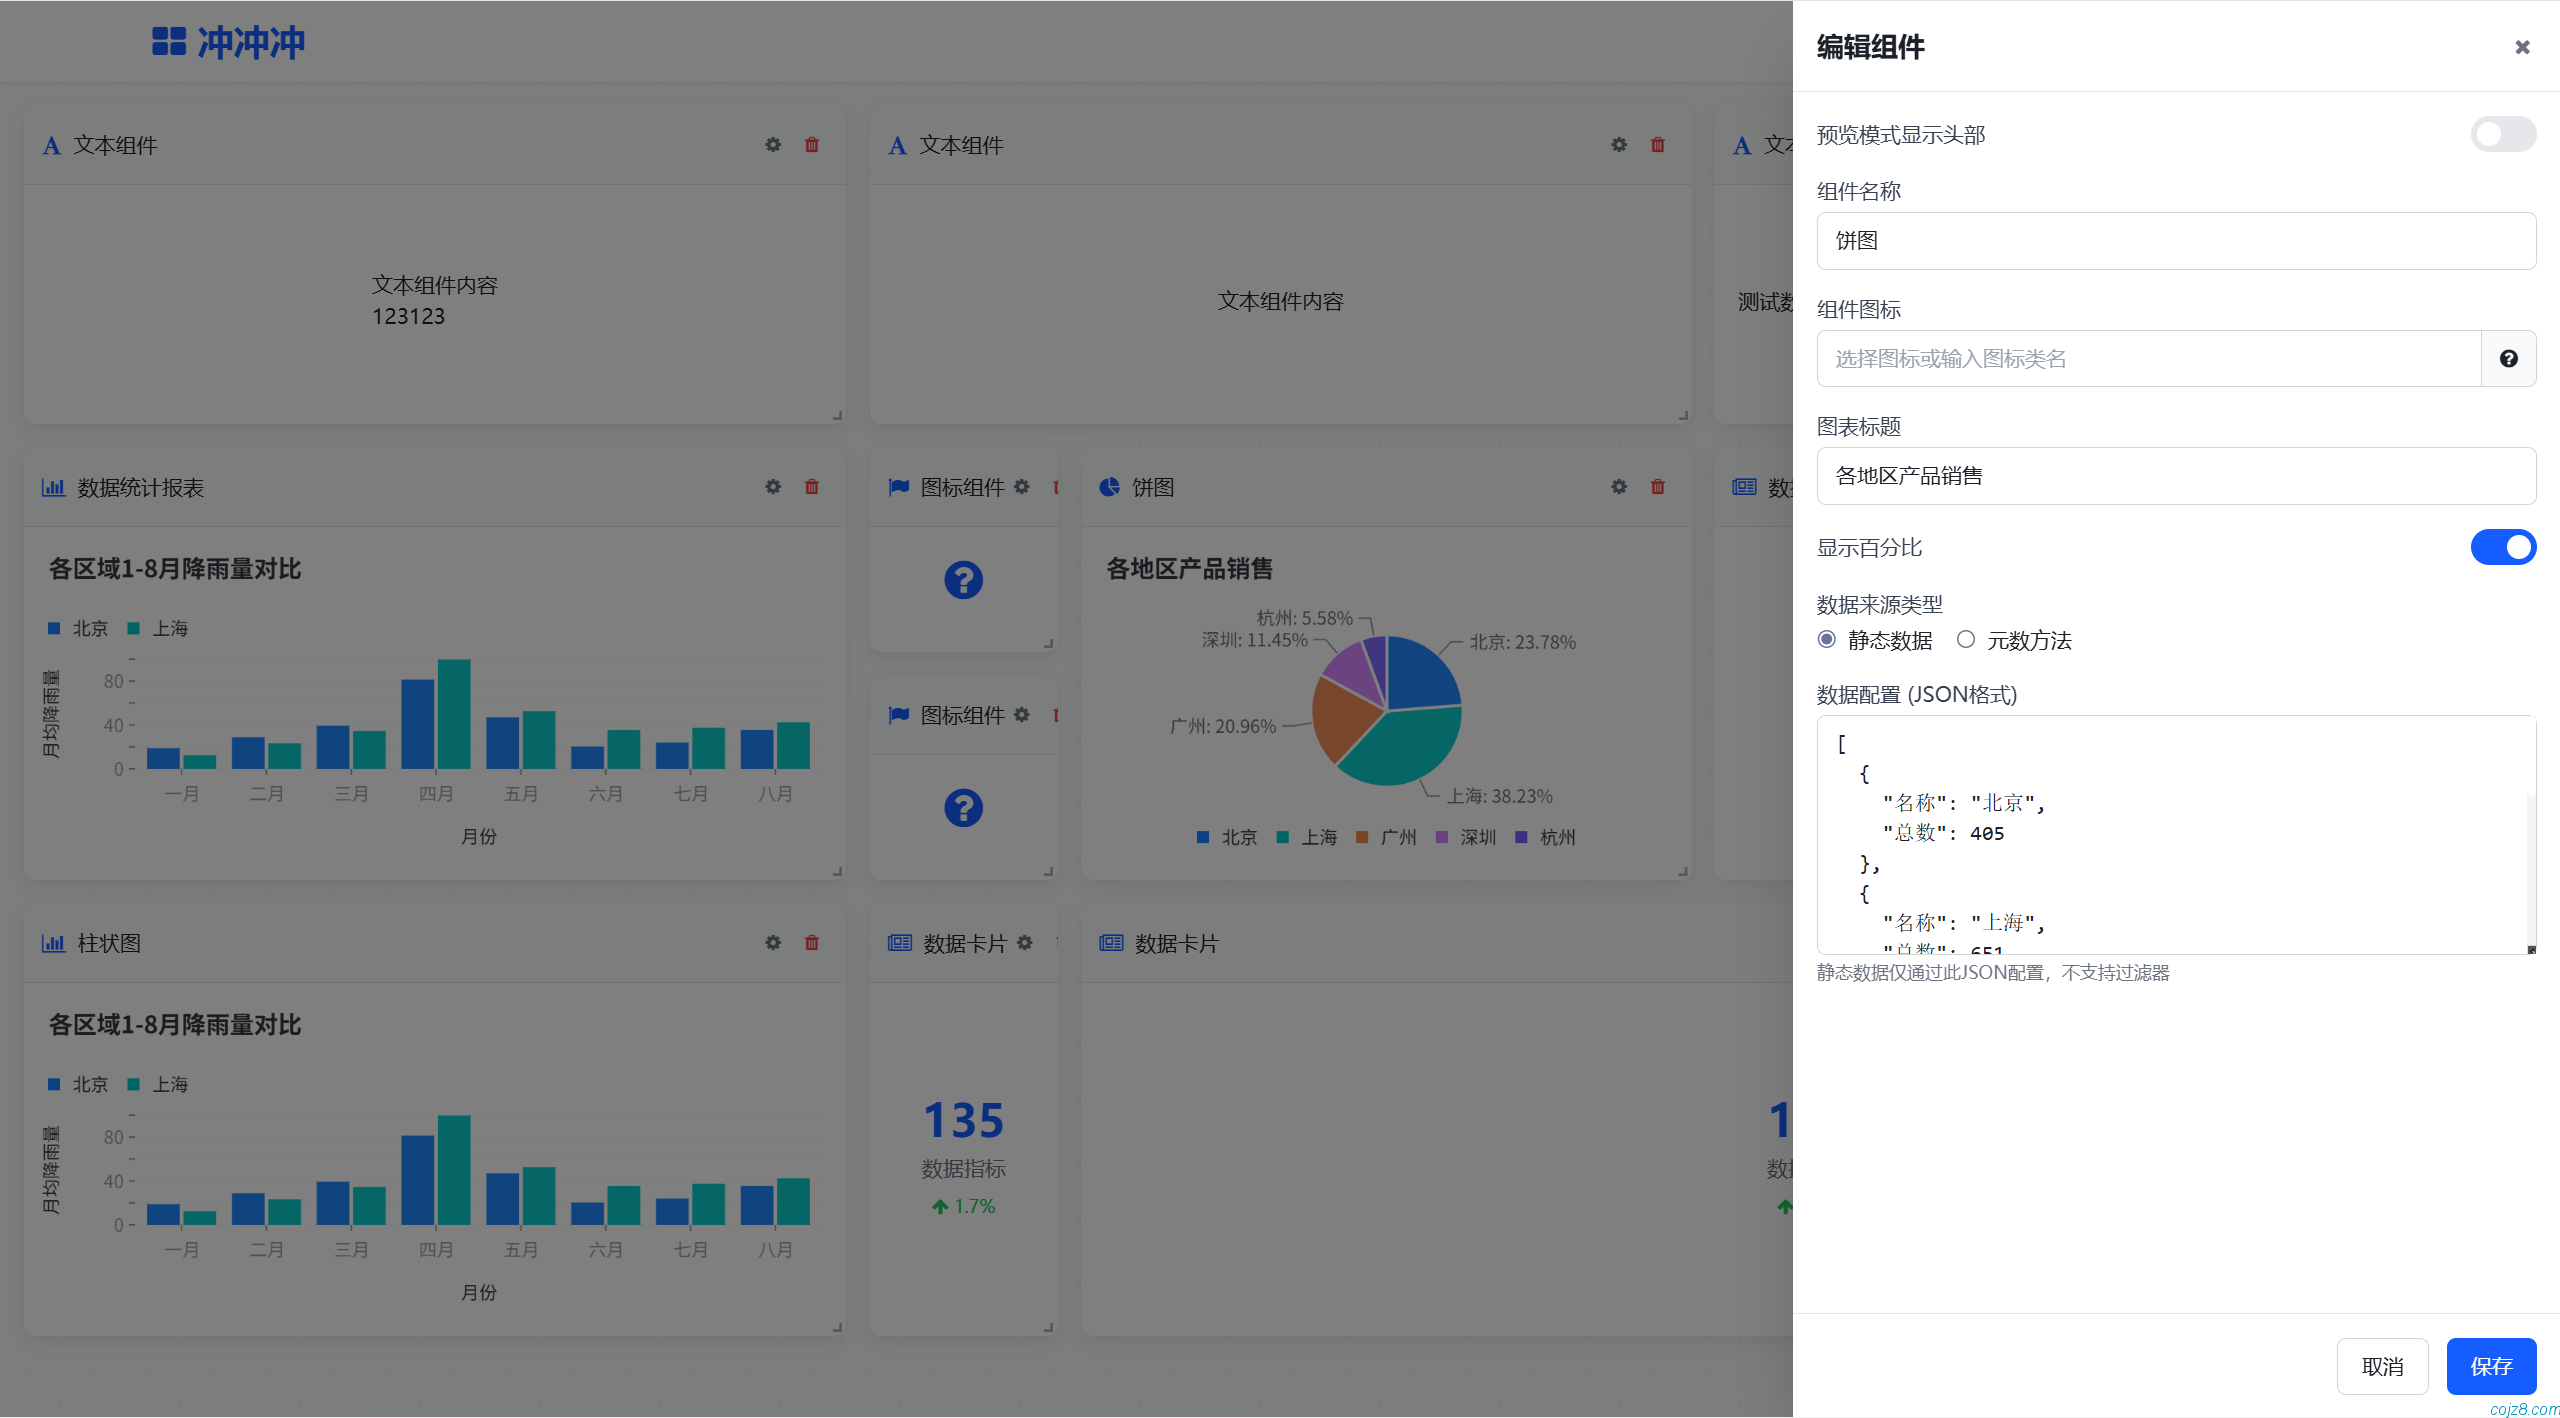The height and width of the screenshot is (1418, 2560).
Task: Enable 预览模式显示头部 switch
Action: coord(2502,134)
